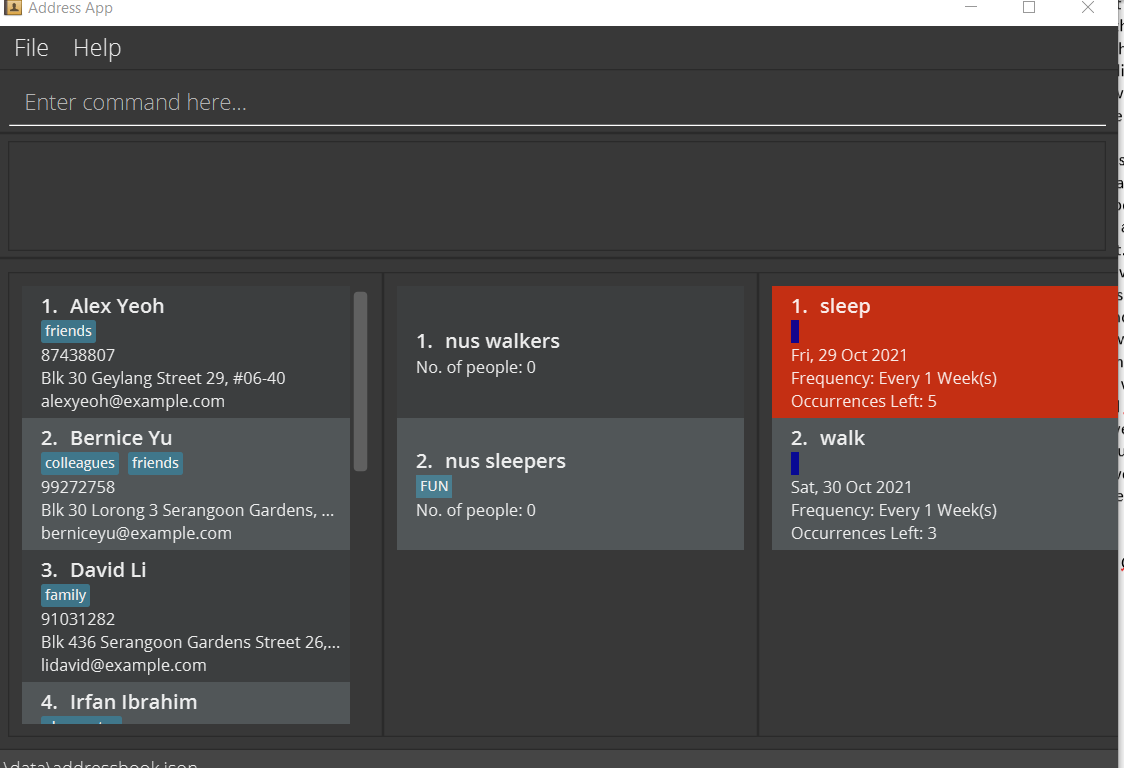Click the Address App title bar icon

(12, 8)
